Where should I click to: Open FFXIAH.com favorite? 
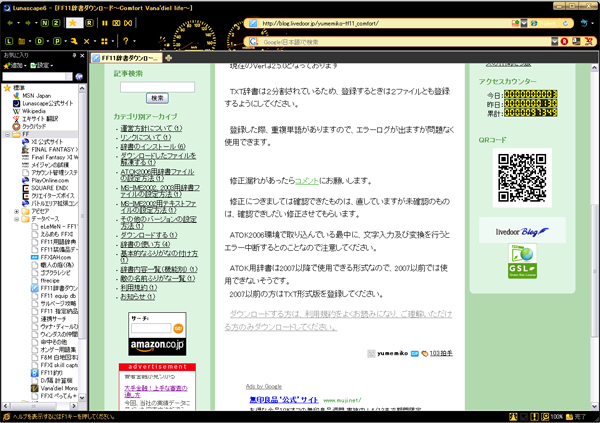(51, 257)
